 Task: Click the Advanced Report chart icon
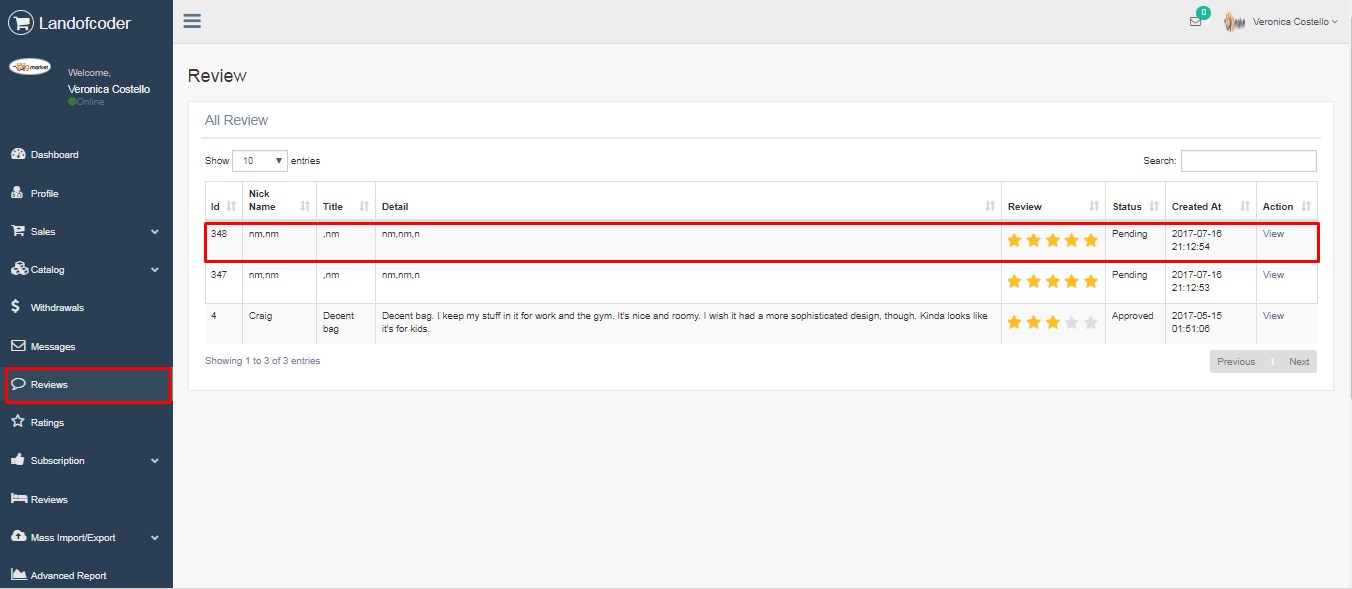[x=18, y=575]
